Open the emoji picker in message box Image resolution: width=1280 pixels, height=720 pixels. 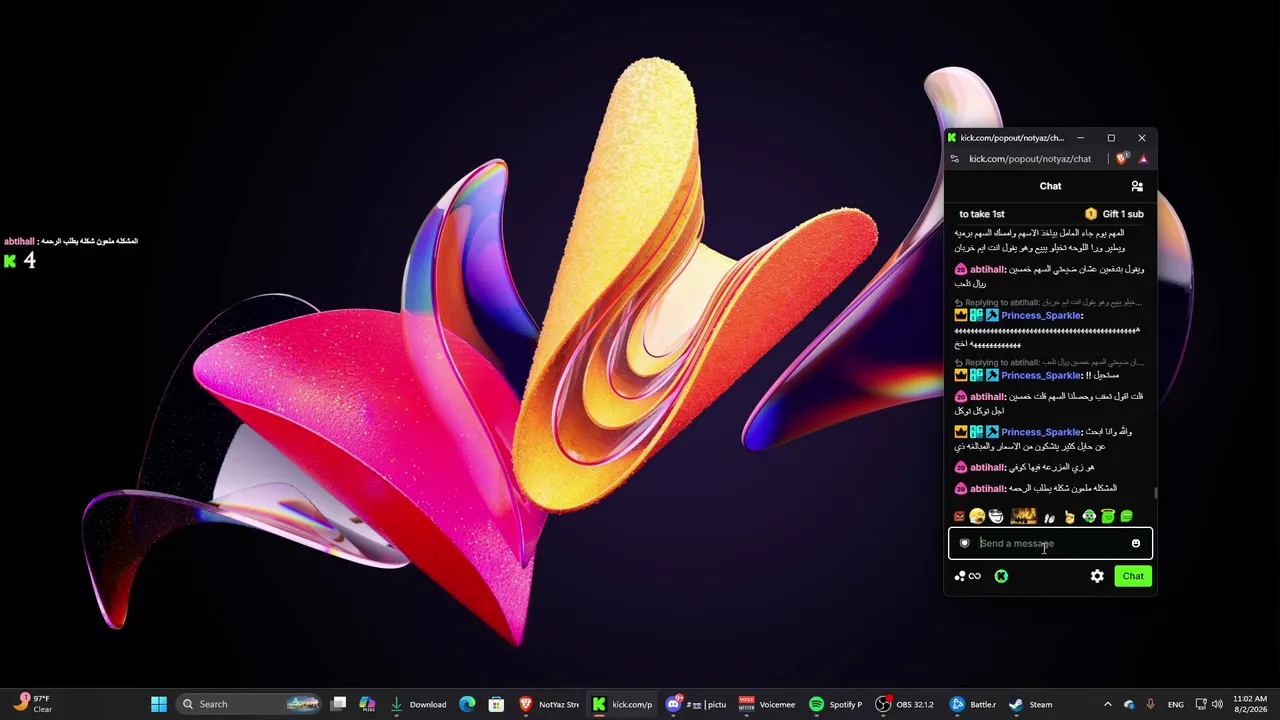pos(1136,543)
